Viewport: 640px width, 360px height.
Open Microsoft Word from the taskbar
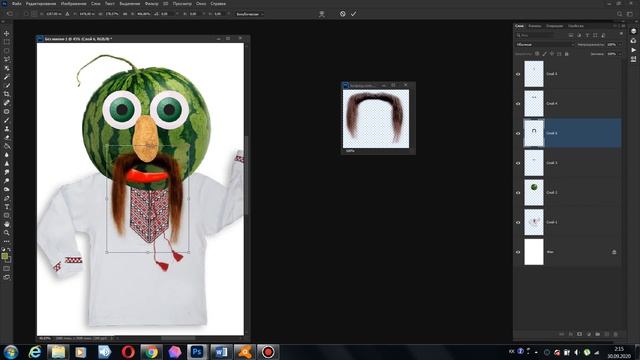coord(221,352)
